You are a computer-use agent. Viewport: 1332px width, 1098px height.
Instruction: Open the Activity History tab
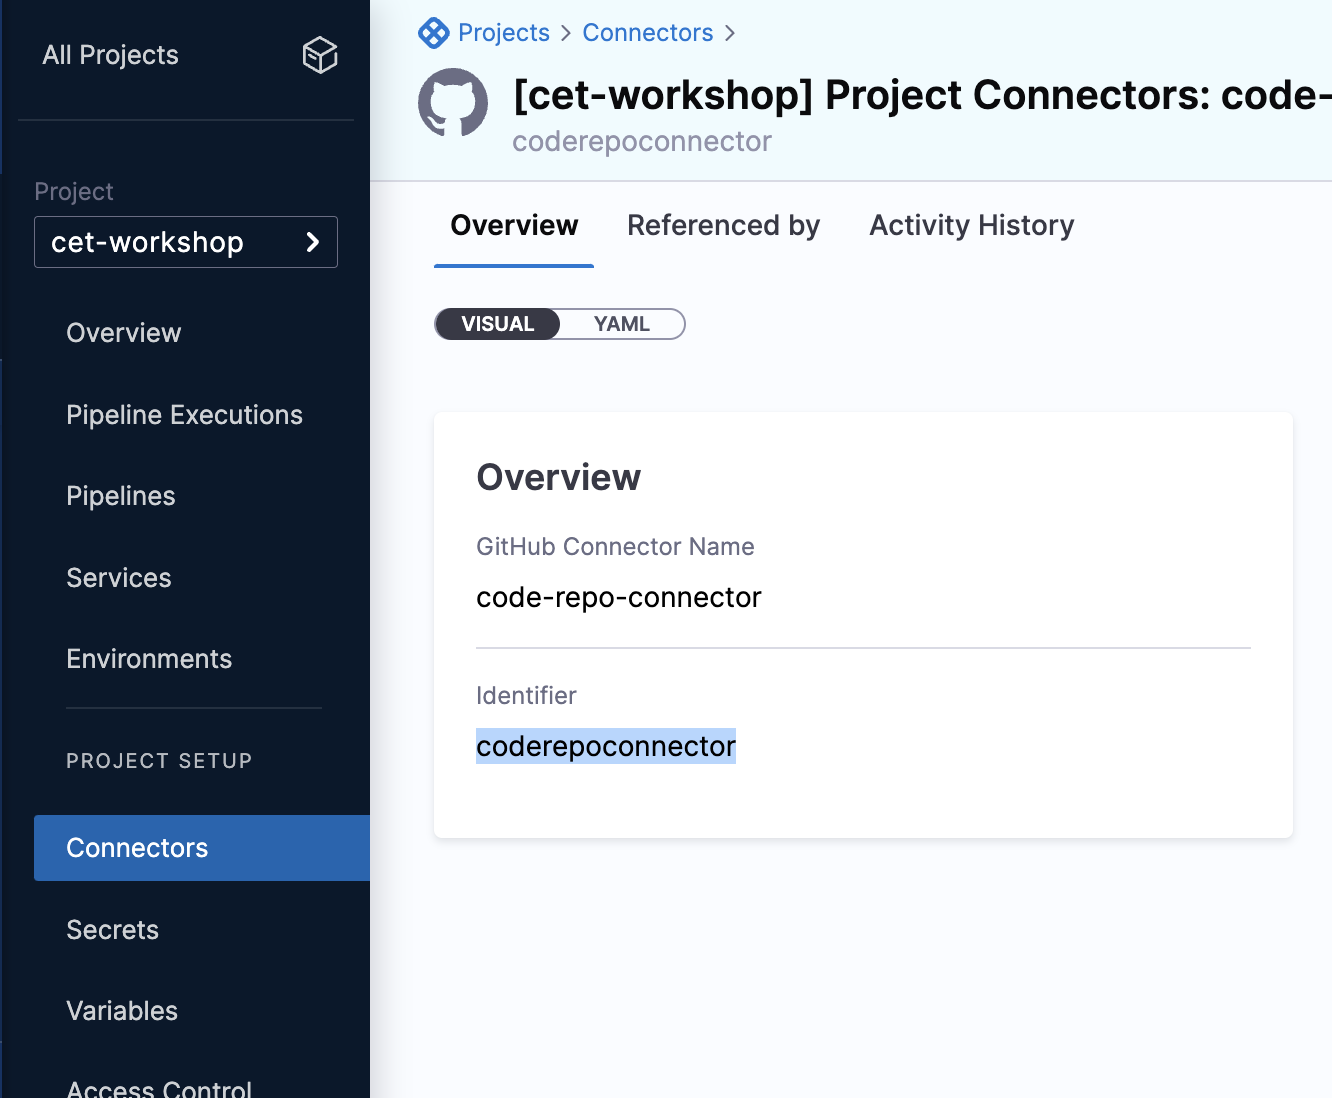pyautogui.click(x=971, y=226)
